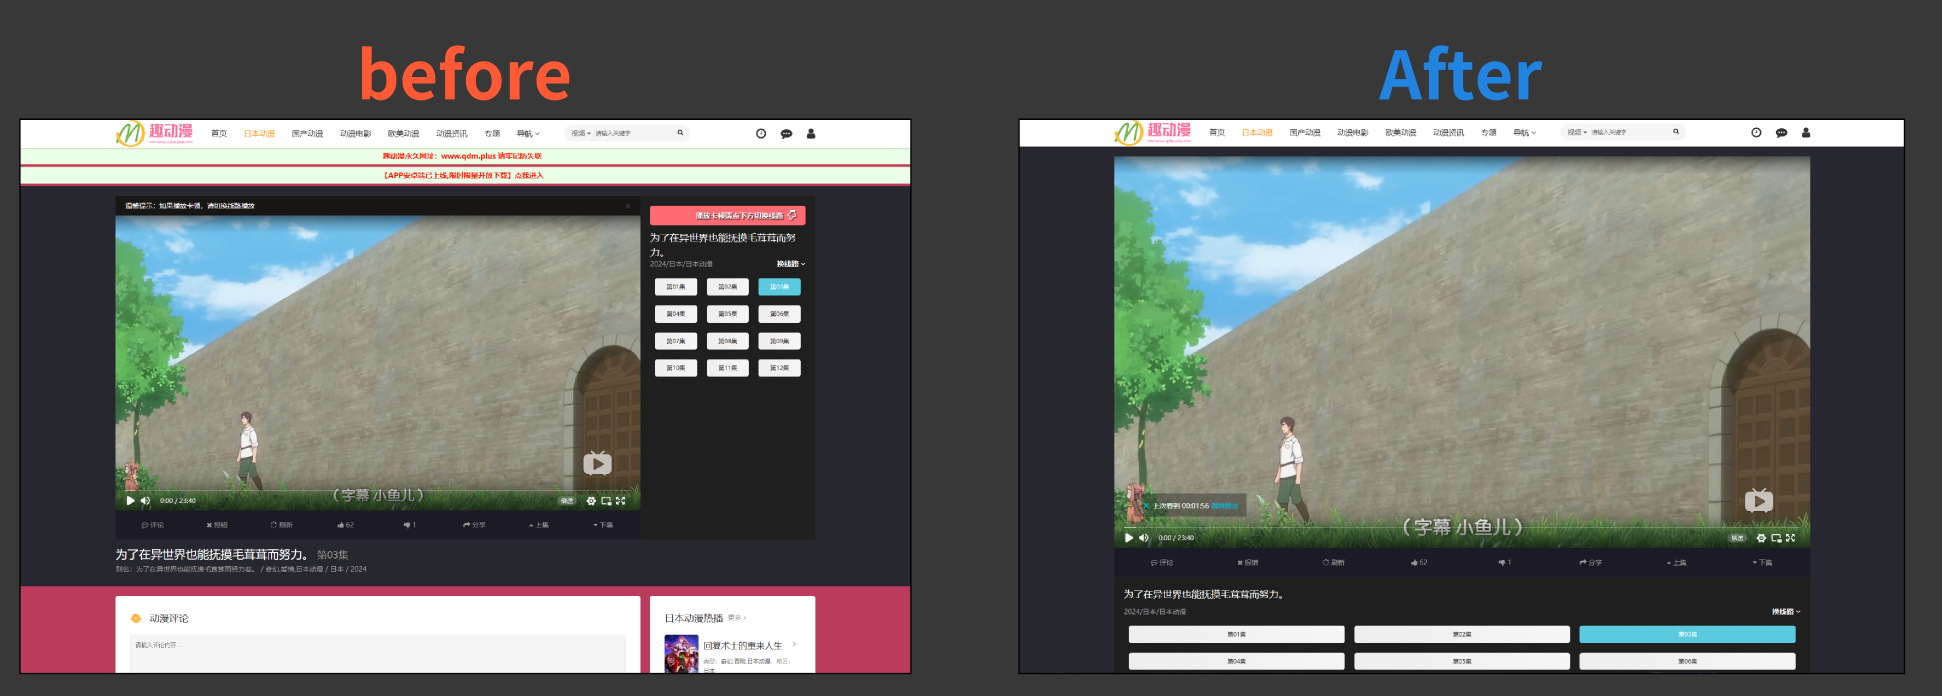Open user account icon in before screenshot
This screenshot has width=1942, height=696.
[811, 133]
